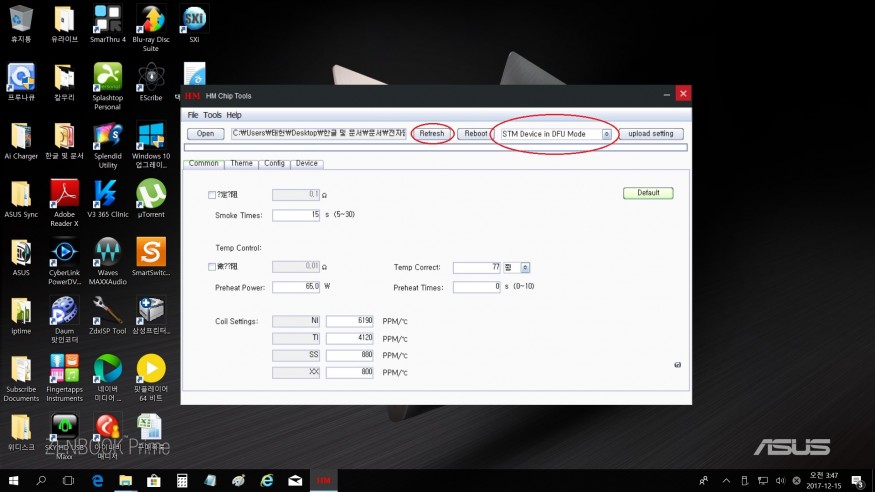Launch Splendid Utility shortcut
Image resolution: width=875 pixels, height=492 pixels.
point(108,145)
